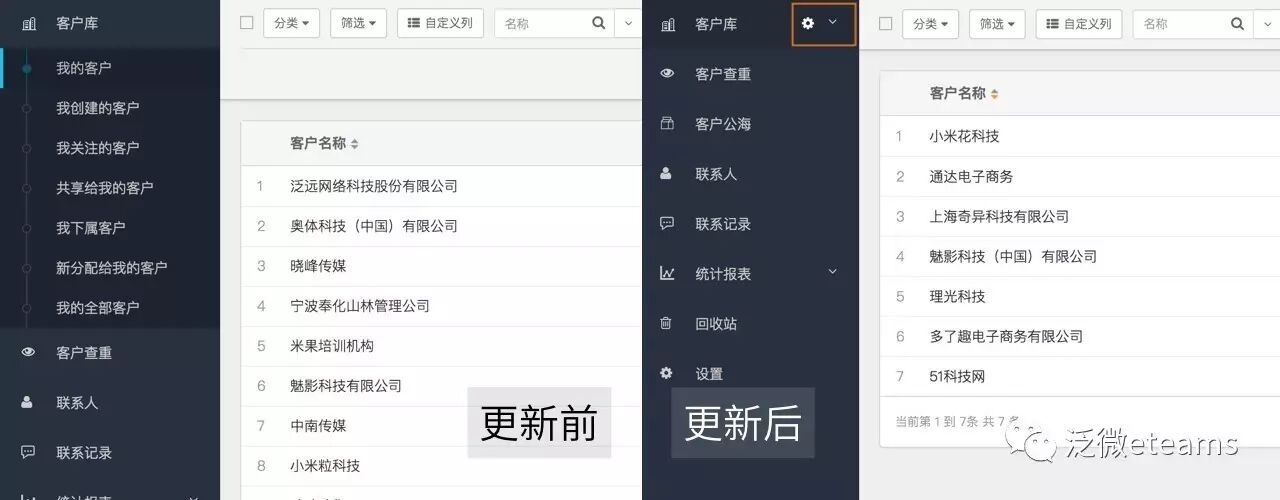Expand the 统计报表 chevron in the after-update sidebar

click(832, 272)
